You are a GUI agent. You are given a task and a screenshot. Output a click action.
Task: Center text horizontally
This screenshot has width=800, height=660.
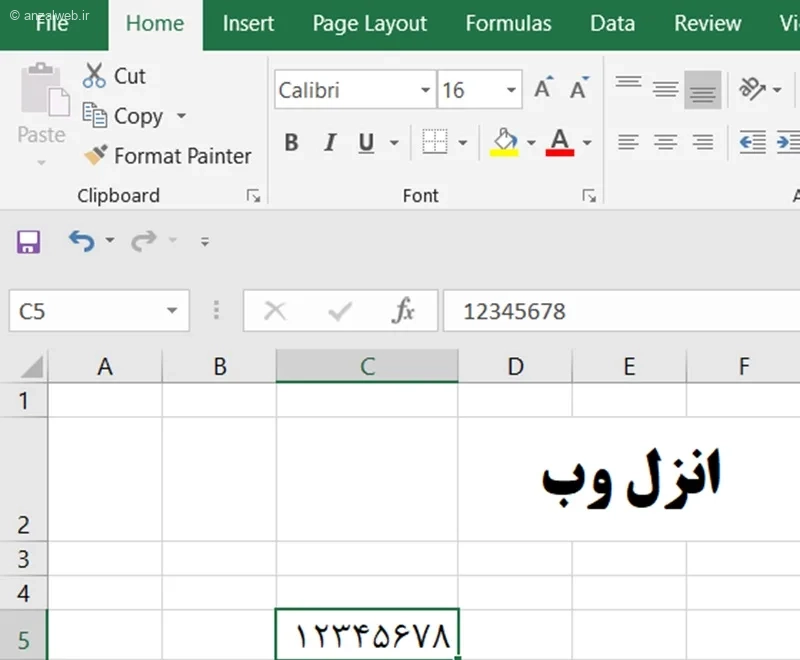coord(665,142)
